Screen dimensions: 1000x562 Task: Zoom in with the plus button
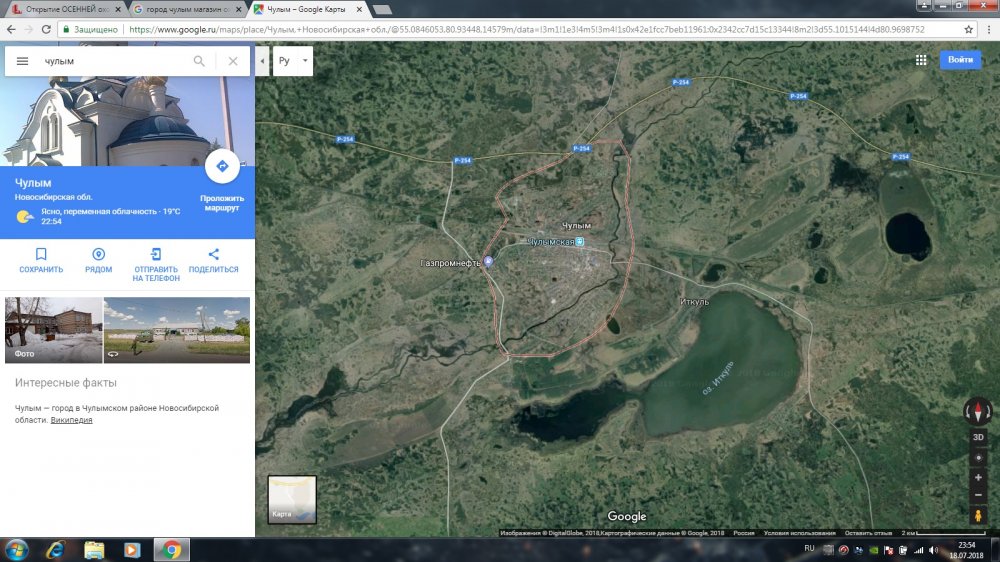978,477
